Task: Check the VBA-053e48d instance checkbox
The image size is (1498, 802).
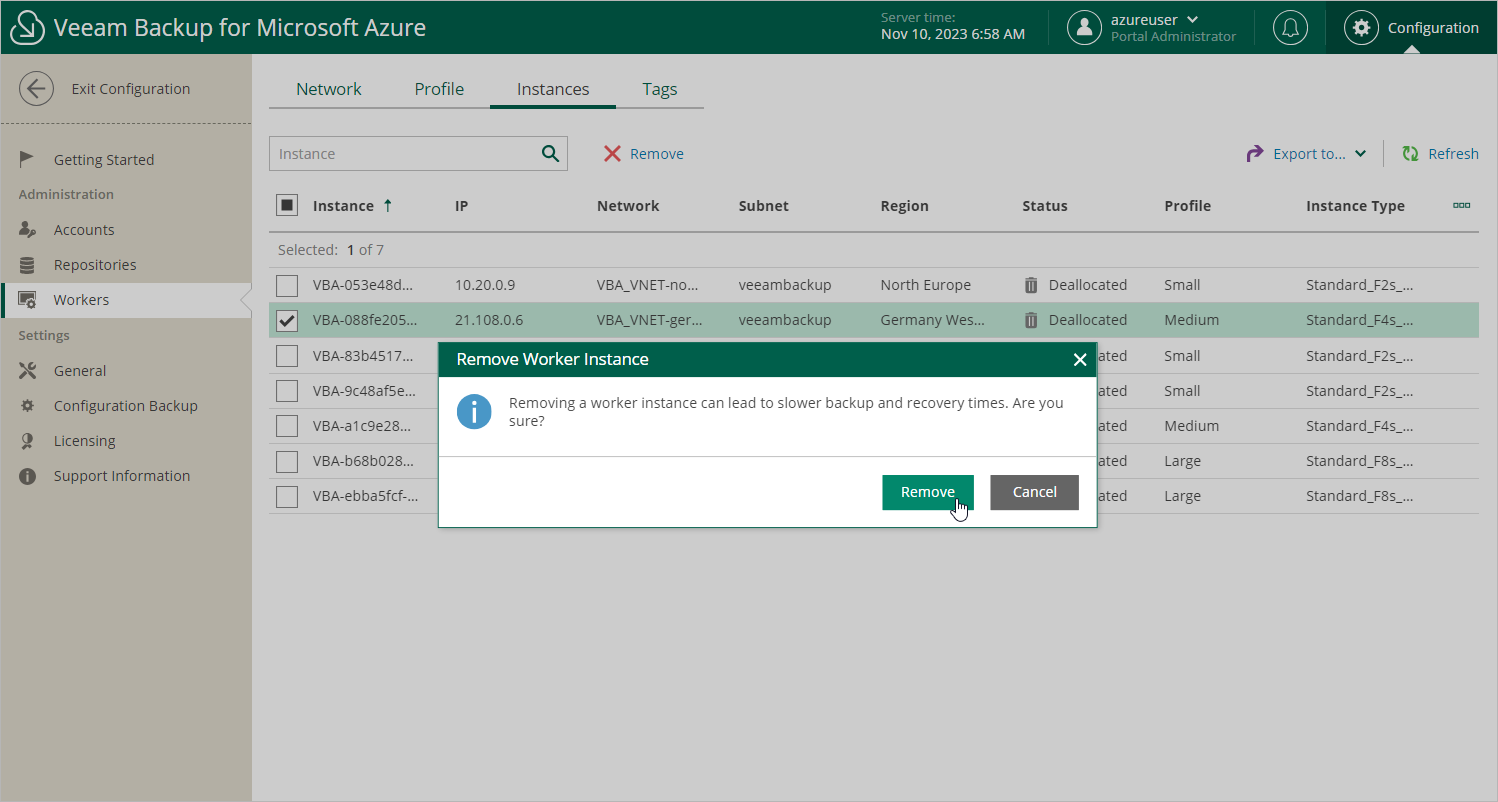Action: 287,285
